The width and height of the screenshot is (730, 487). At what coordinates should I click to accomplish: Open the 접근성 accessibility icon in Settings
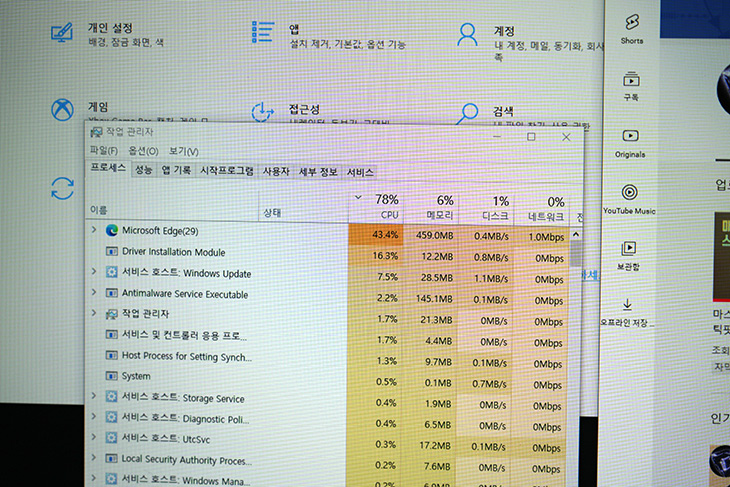pyautogui.click(x=263, y=112)
